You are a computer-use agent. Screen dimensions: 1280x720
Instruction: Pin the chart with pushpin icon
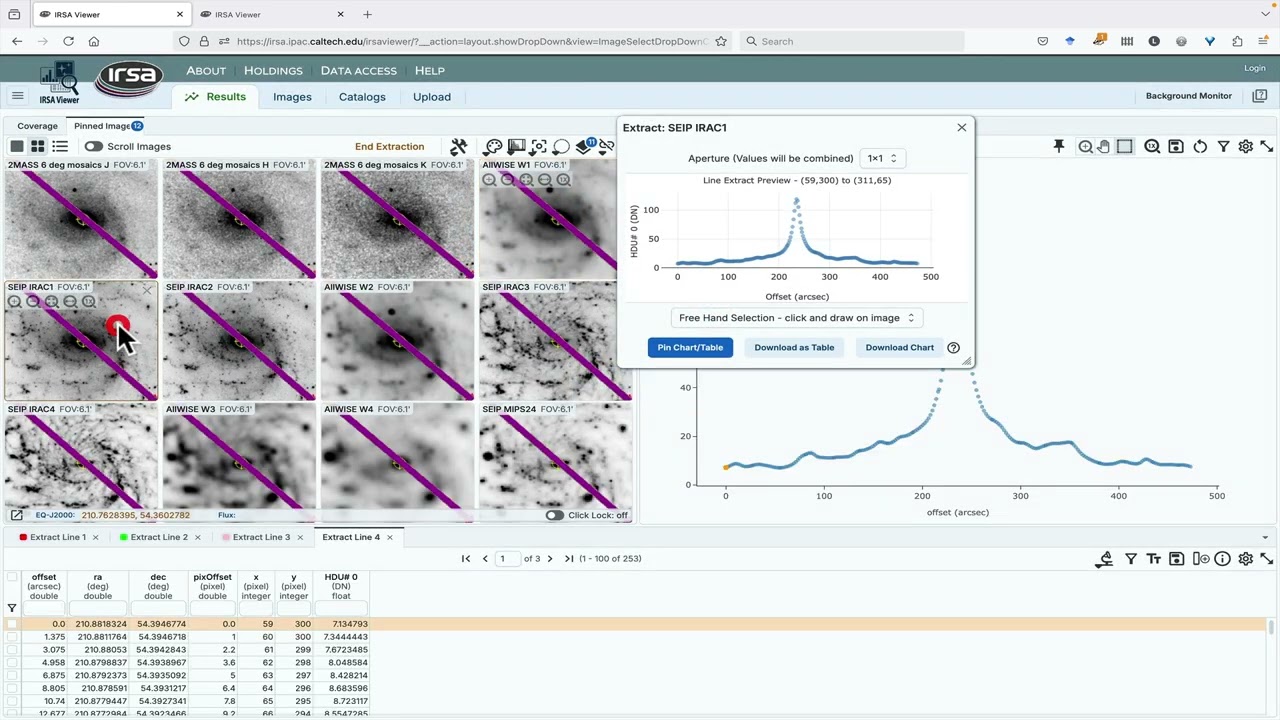point(1059,146)
